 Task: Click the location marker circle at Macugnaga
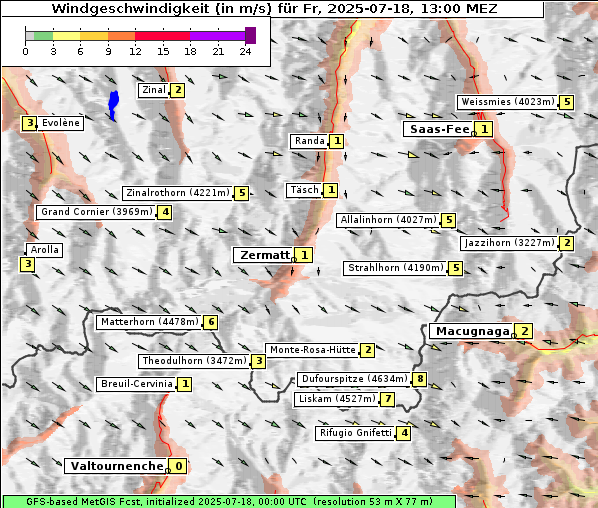[514, 336]
